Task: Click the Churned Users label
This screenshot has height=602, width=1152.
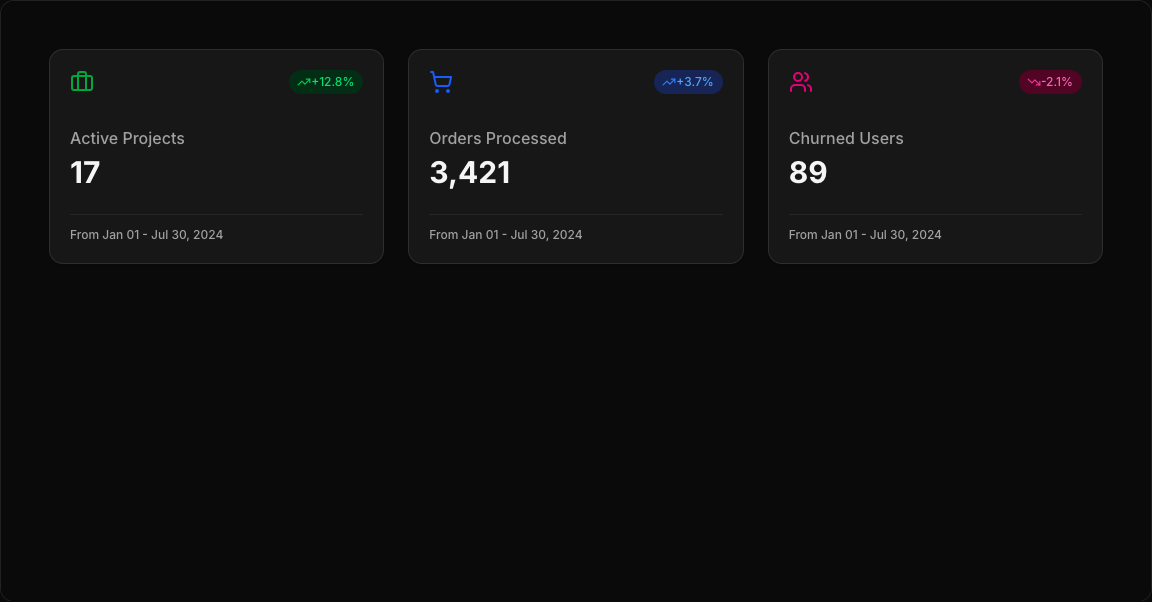Action: 846,138
